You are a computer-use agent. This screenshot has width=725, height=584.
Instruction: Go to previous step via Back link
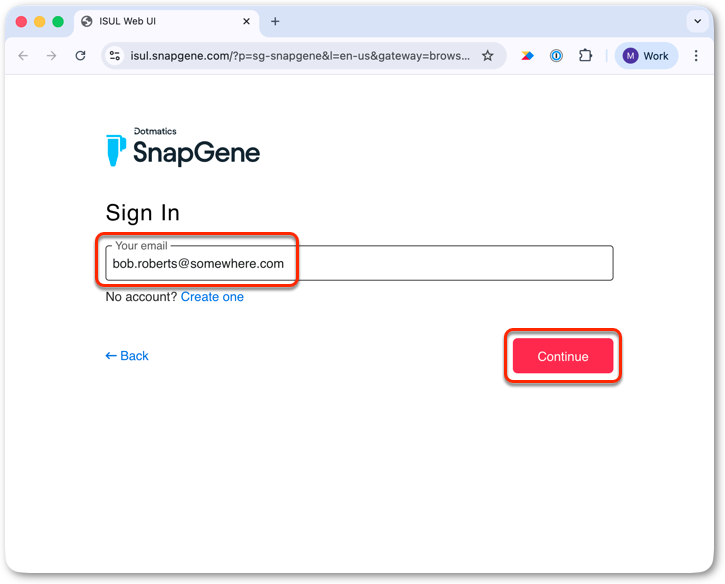(127, 356)
